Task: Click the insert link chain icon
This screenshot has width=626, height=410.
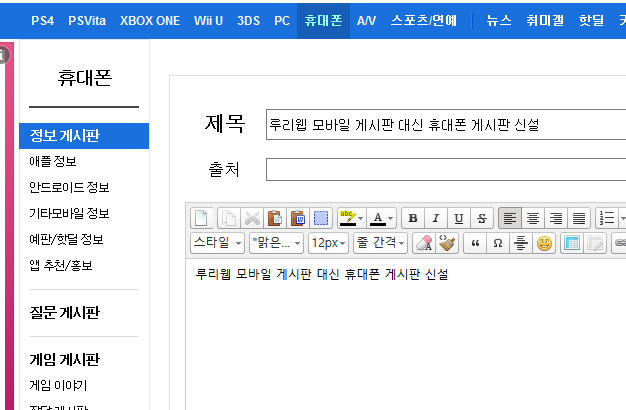Action: coord(620,243)
